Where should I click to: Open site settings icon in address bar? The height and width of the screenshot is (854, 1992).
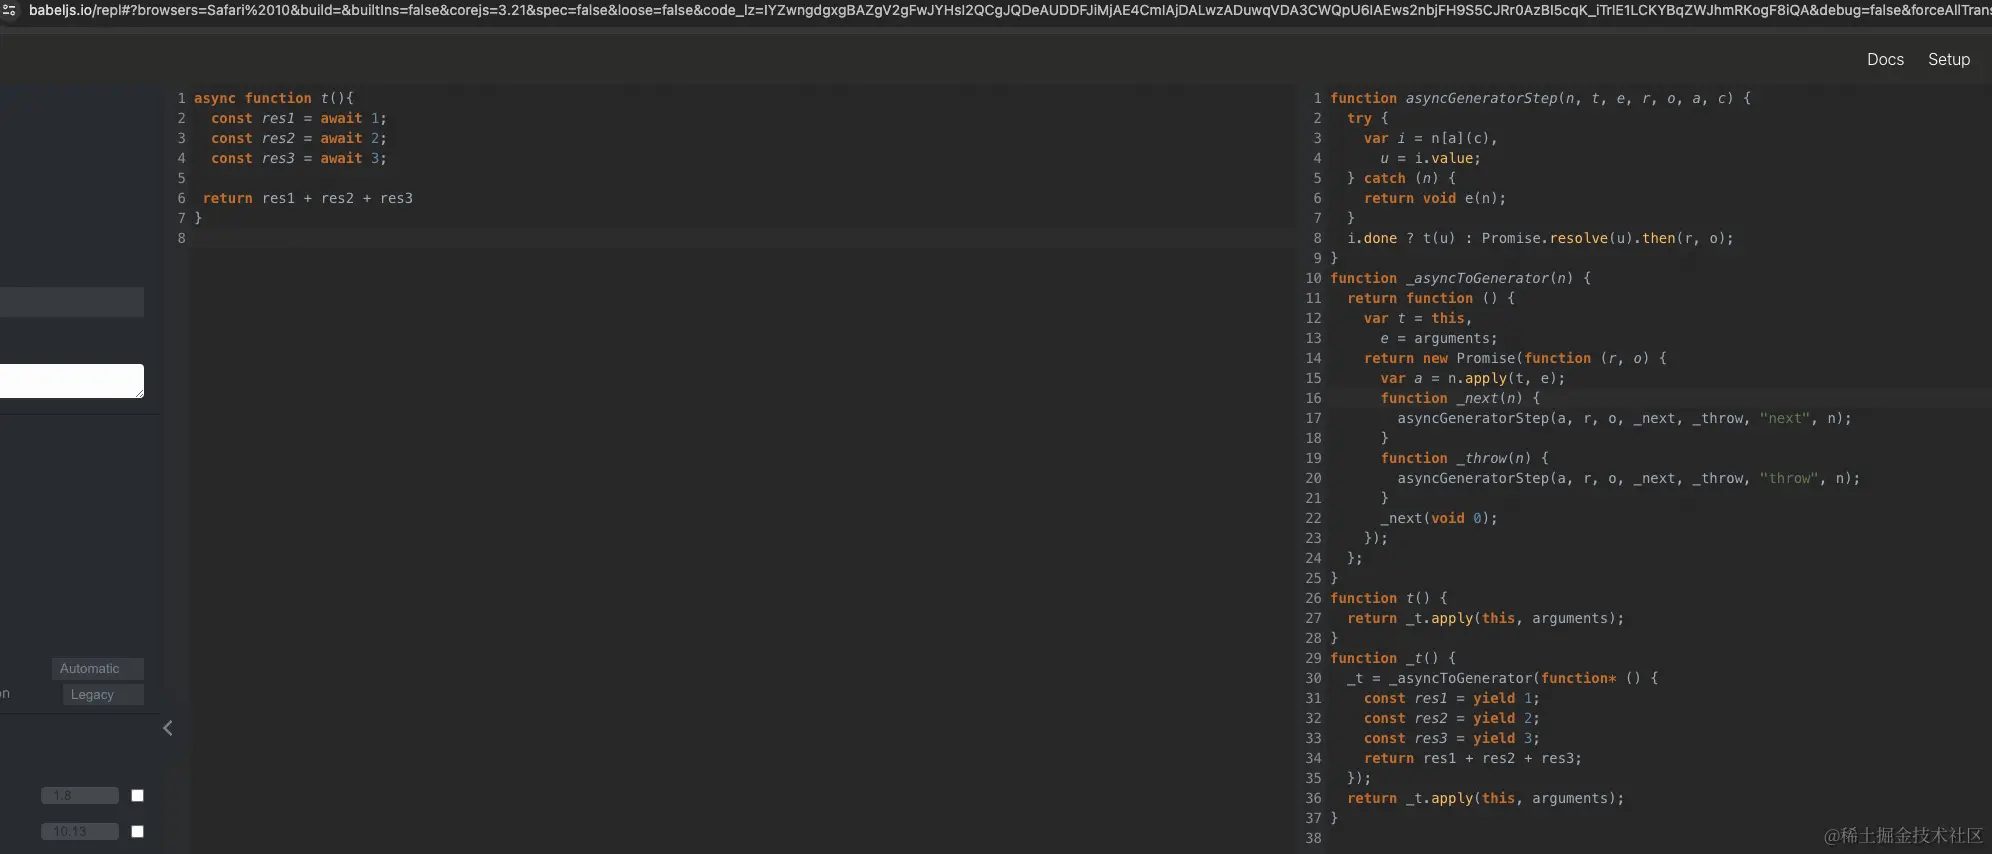[x=9, y=10]
